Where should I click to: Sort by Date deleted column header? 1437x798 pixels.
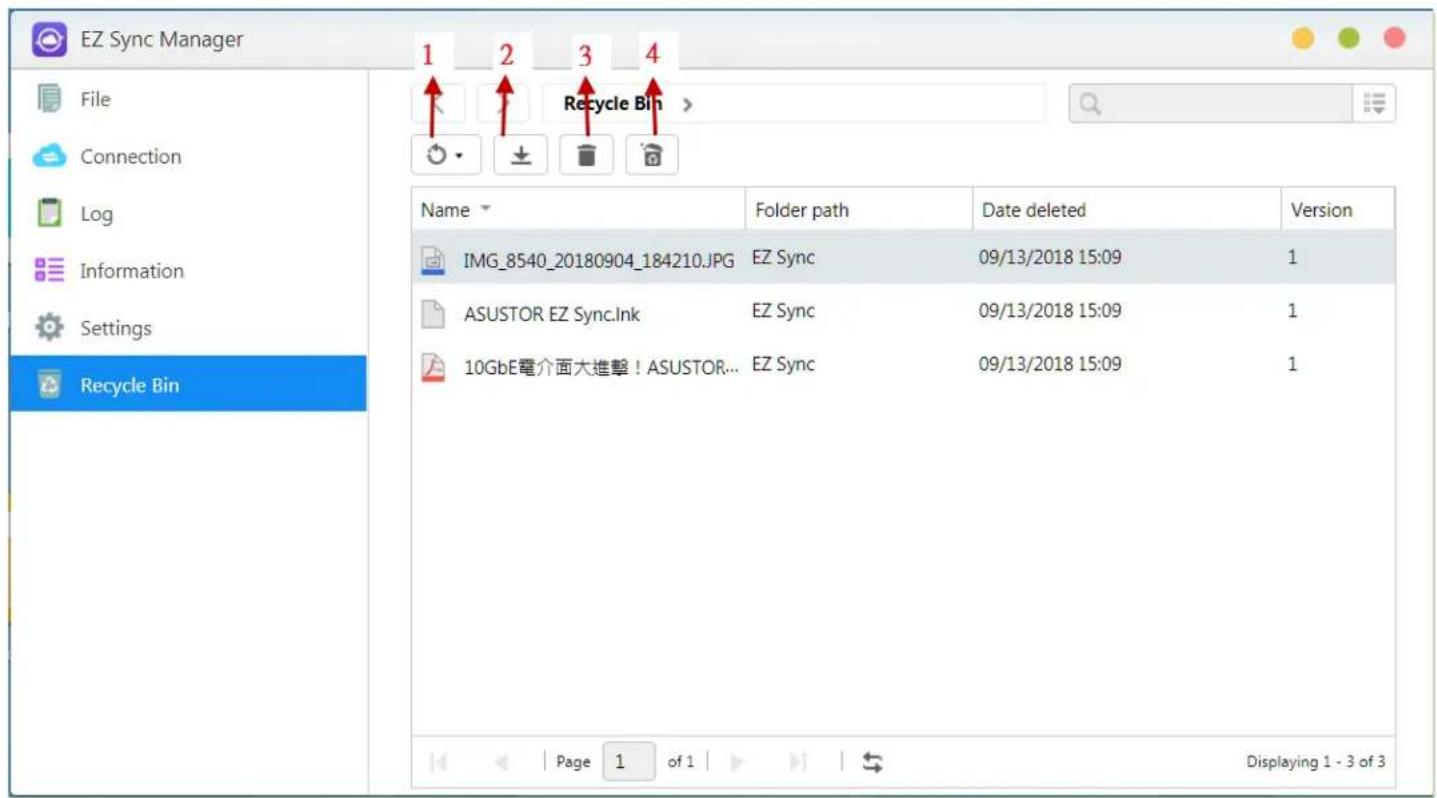click(1126, 210)
